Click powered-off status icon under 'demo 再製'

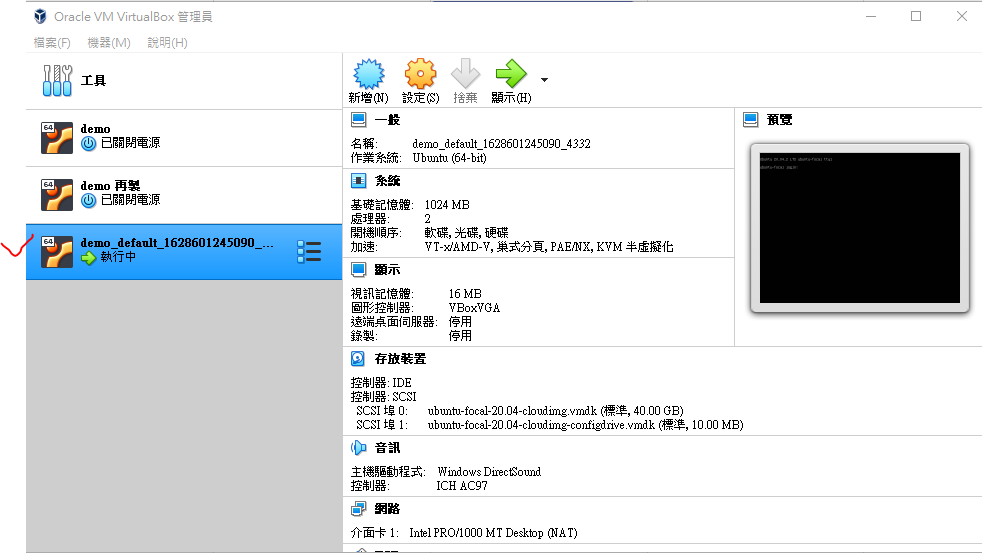click(x=88, y=200)
